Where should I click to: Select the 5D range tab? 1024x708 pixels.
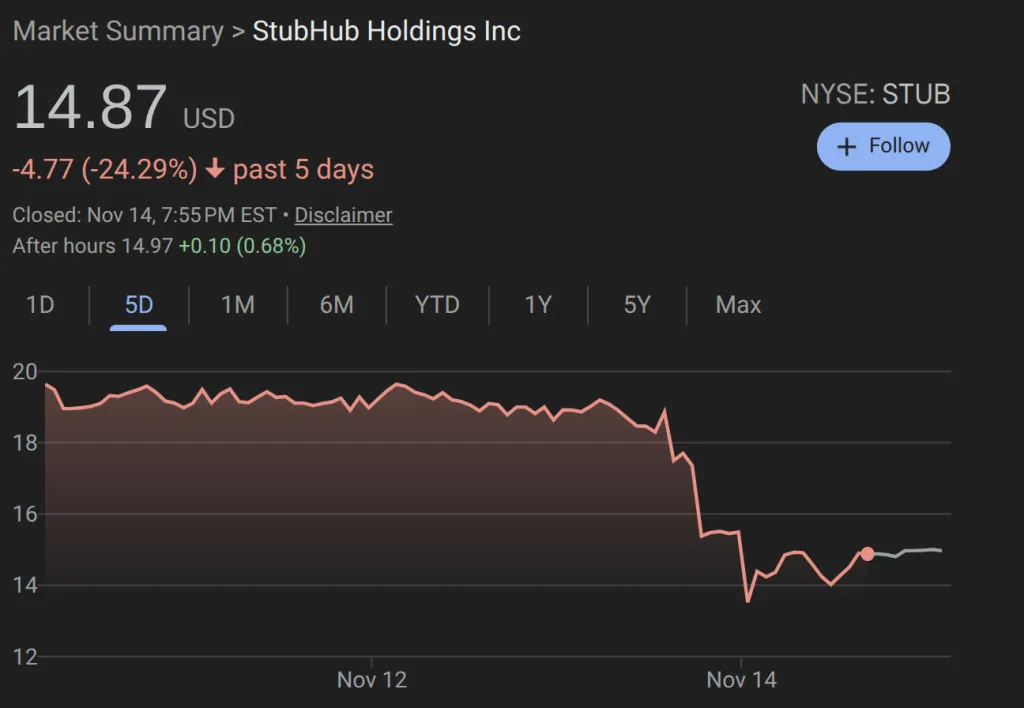pos(139,305)
